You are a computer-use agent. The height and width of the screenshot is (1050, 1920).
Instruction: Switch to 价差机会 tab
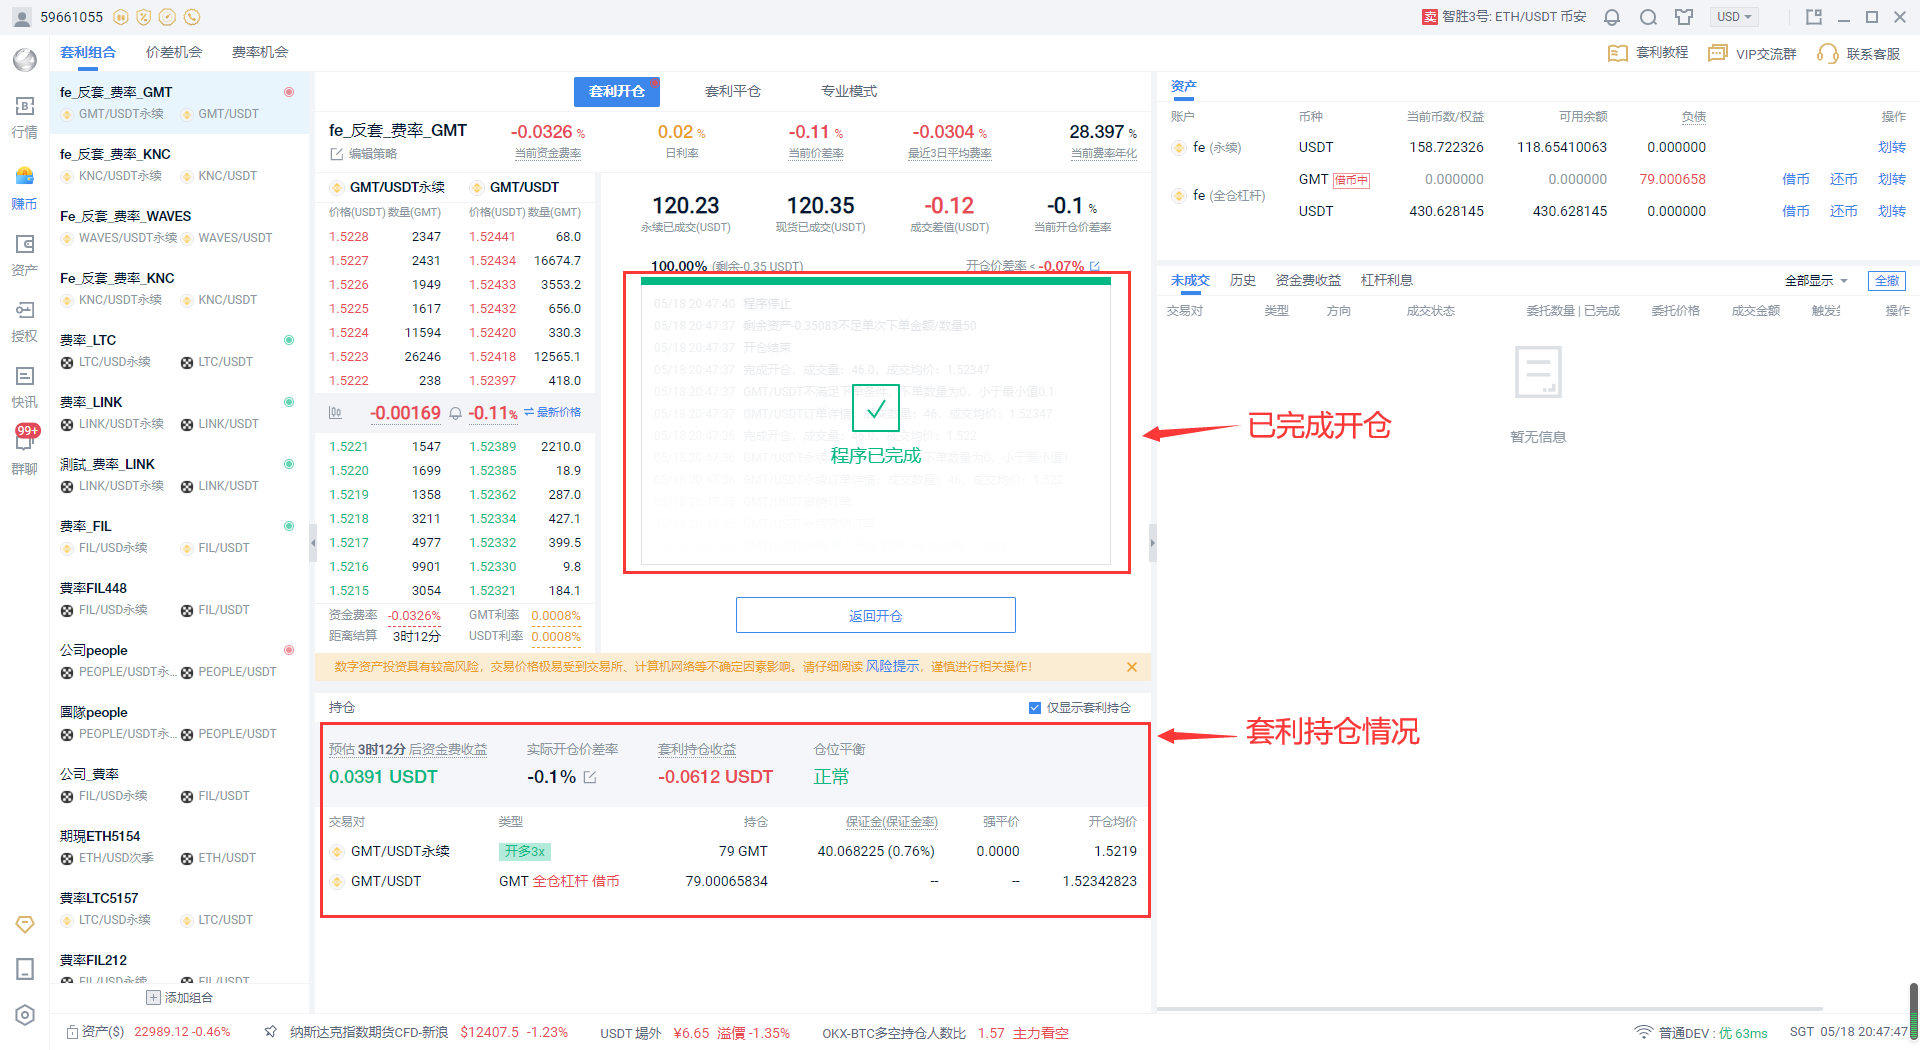(174, 53)
